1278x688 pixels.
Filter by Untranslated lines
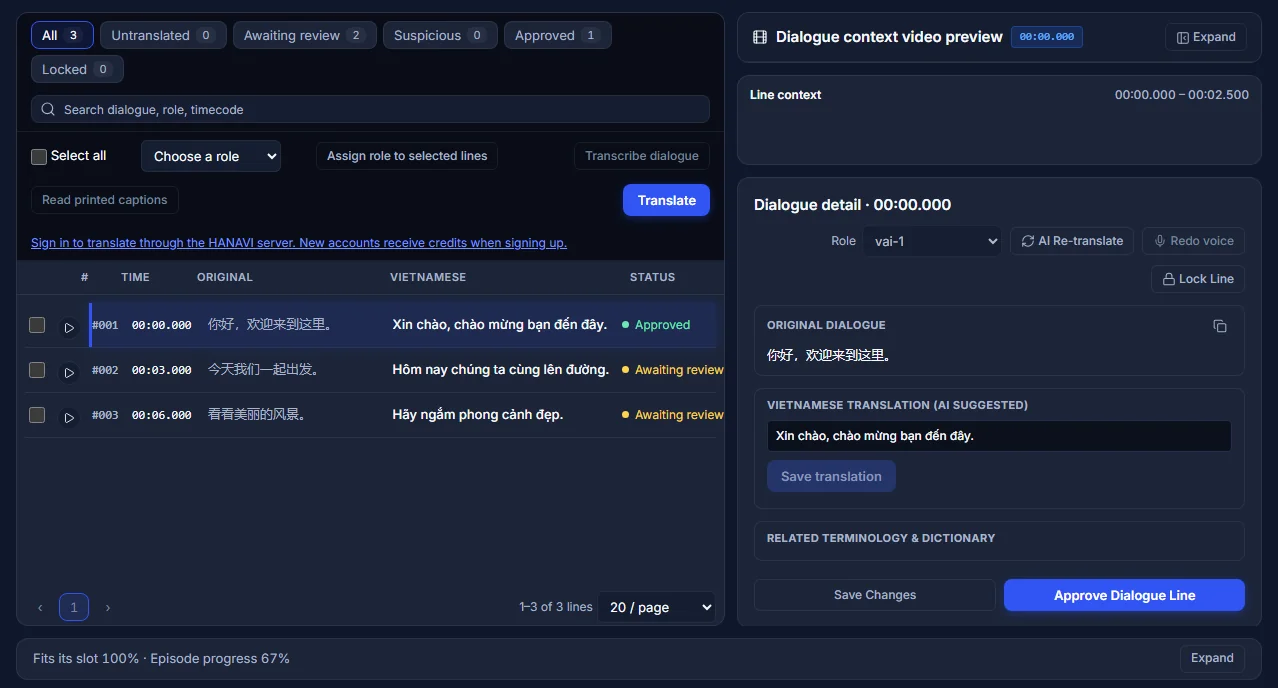click(163, 35)
